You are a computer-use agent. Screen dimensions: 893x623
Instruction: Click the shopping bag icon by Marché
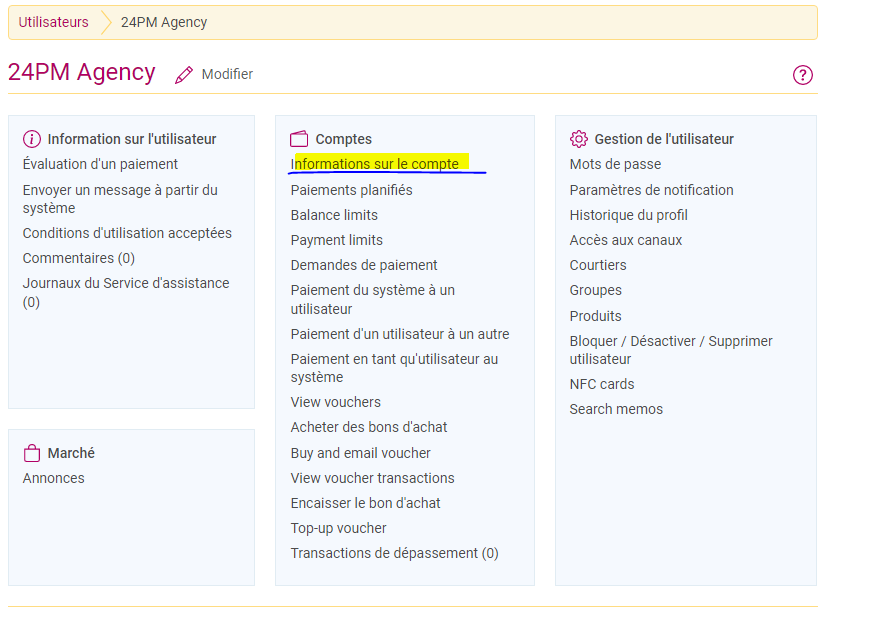point(32,453)
